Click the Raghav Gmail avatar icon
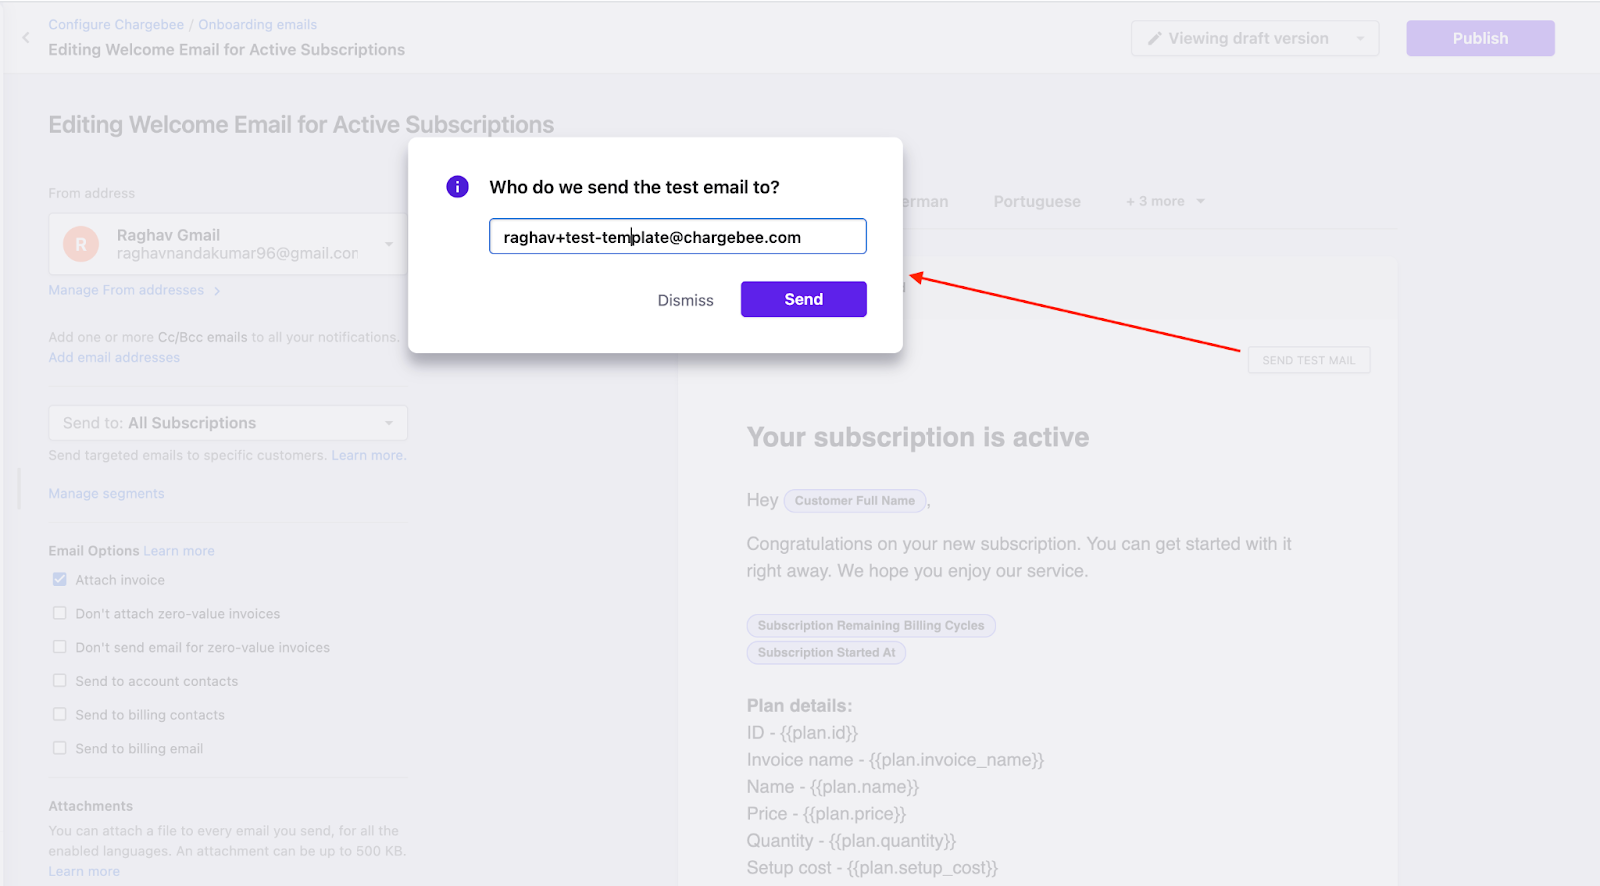 tap(81, 244)
